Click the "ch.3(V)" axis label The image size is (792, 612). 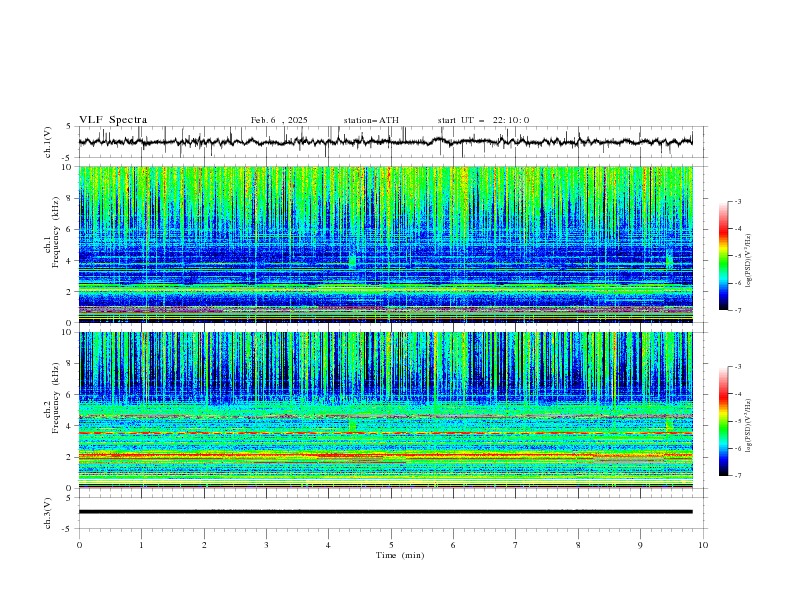[x=48, y=513]
